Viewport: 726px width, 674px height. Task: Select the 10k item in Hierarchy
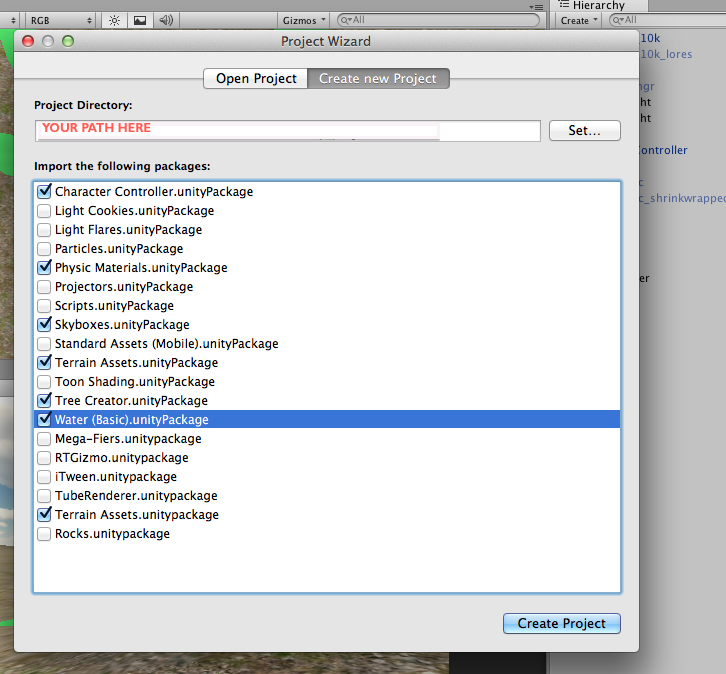pyautogui.click(x=650, y=38)
